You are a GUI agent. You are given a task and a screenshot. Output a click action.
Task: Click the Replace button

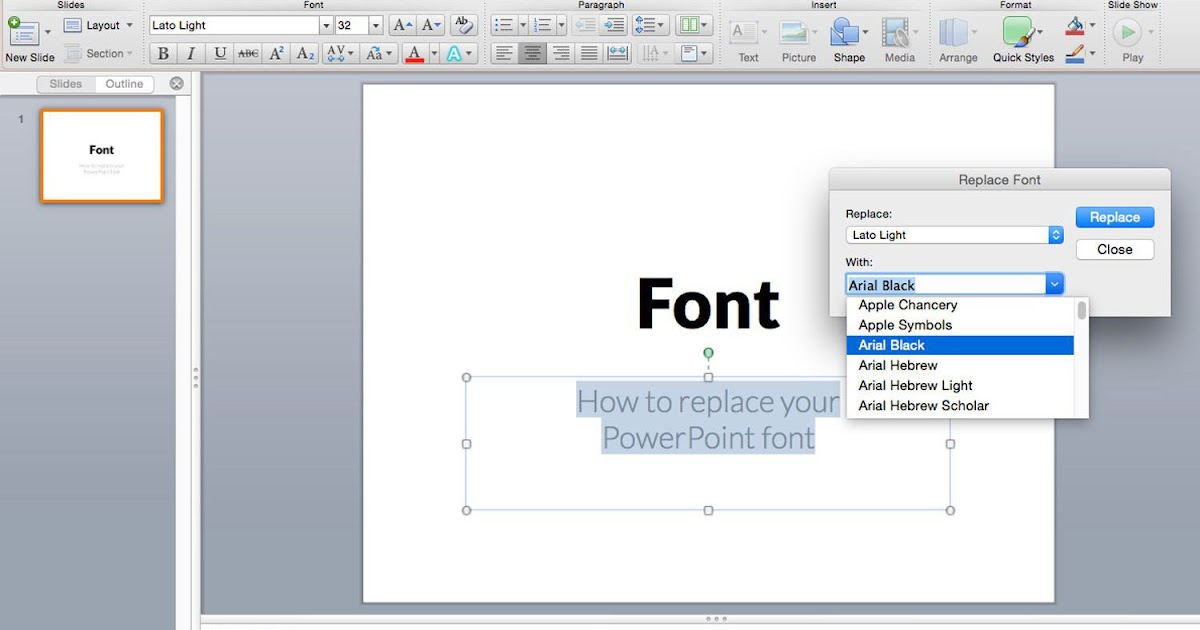tap(1115, 217)
